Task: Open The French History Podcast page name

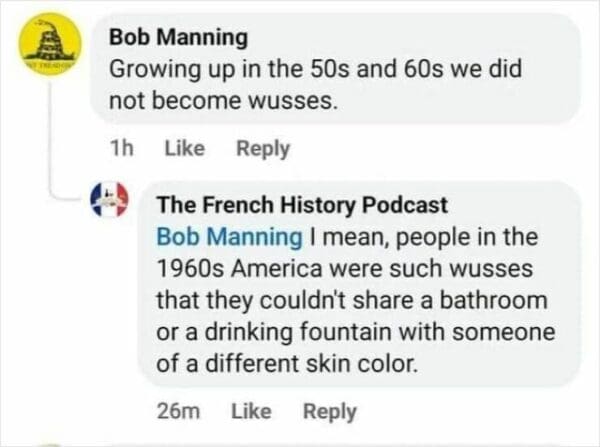Action: (303, 205)
